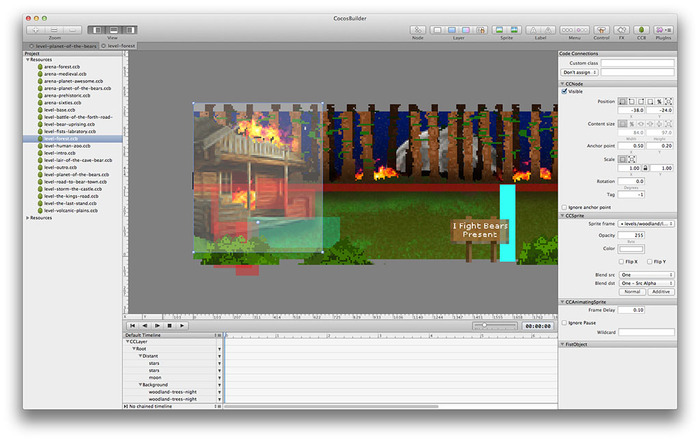Click the FX particle toolbar icon

point(621,30)
